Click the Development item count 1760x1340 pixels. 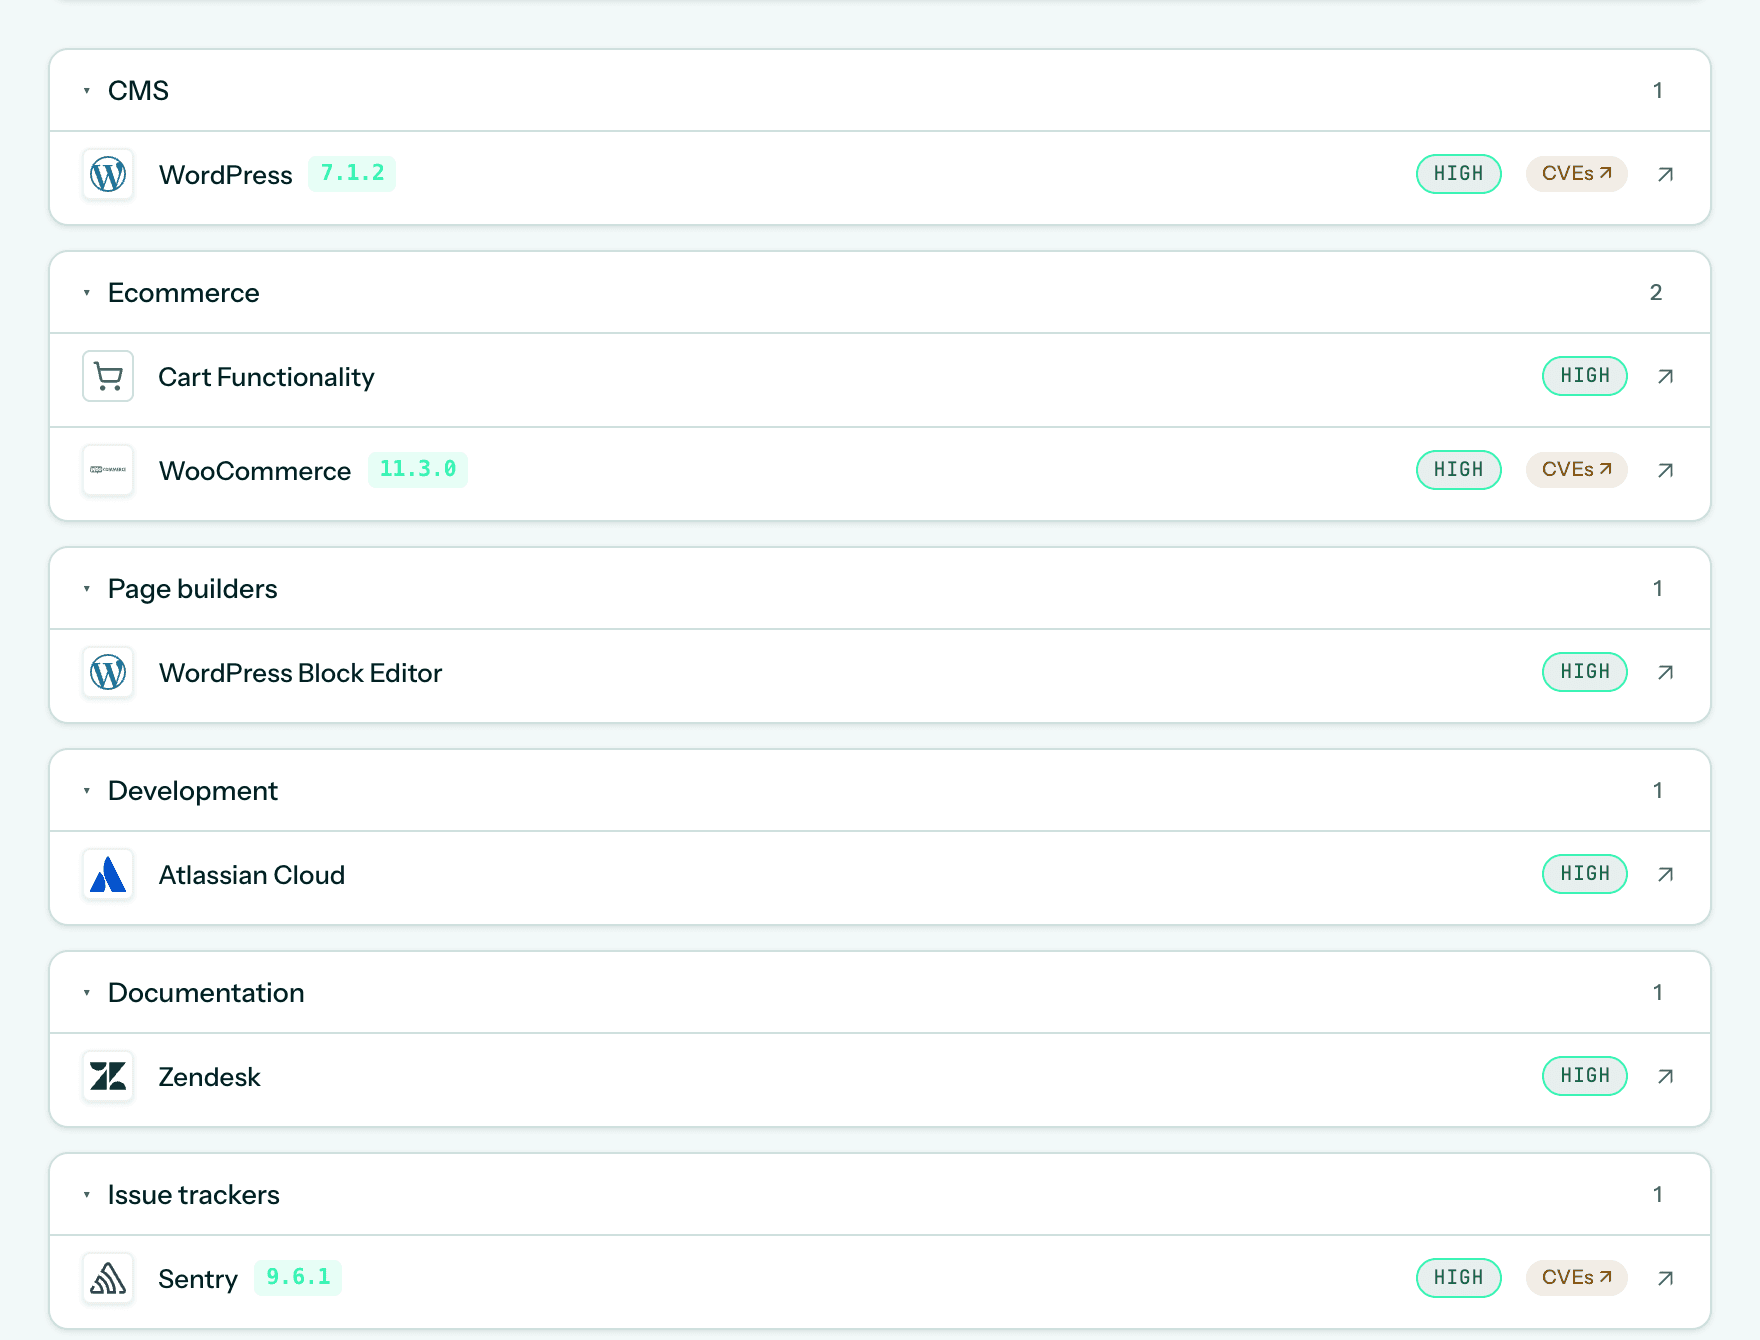pos(1657,790)
